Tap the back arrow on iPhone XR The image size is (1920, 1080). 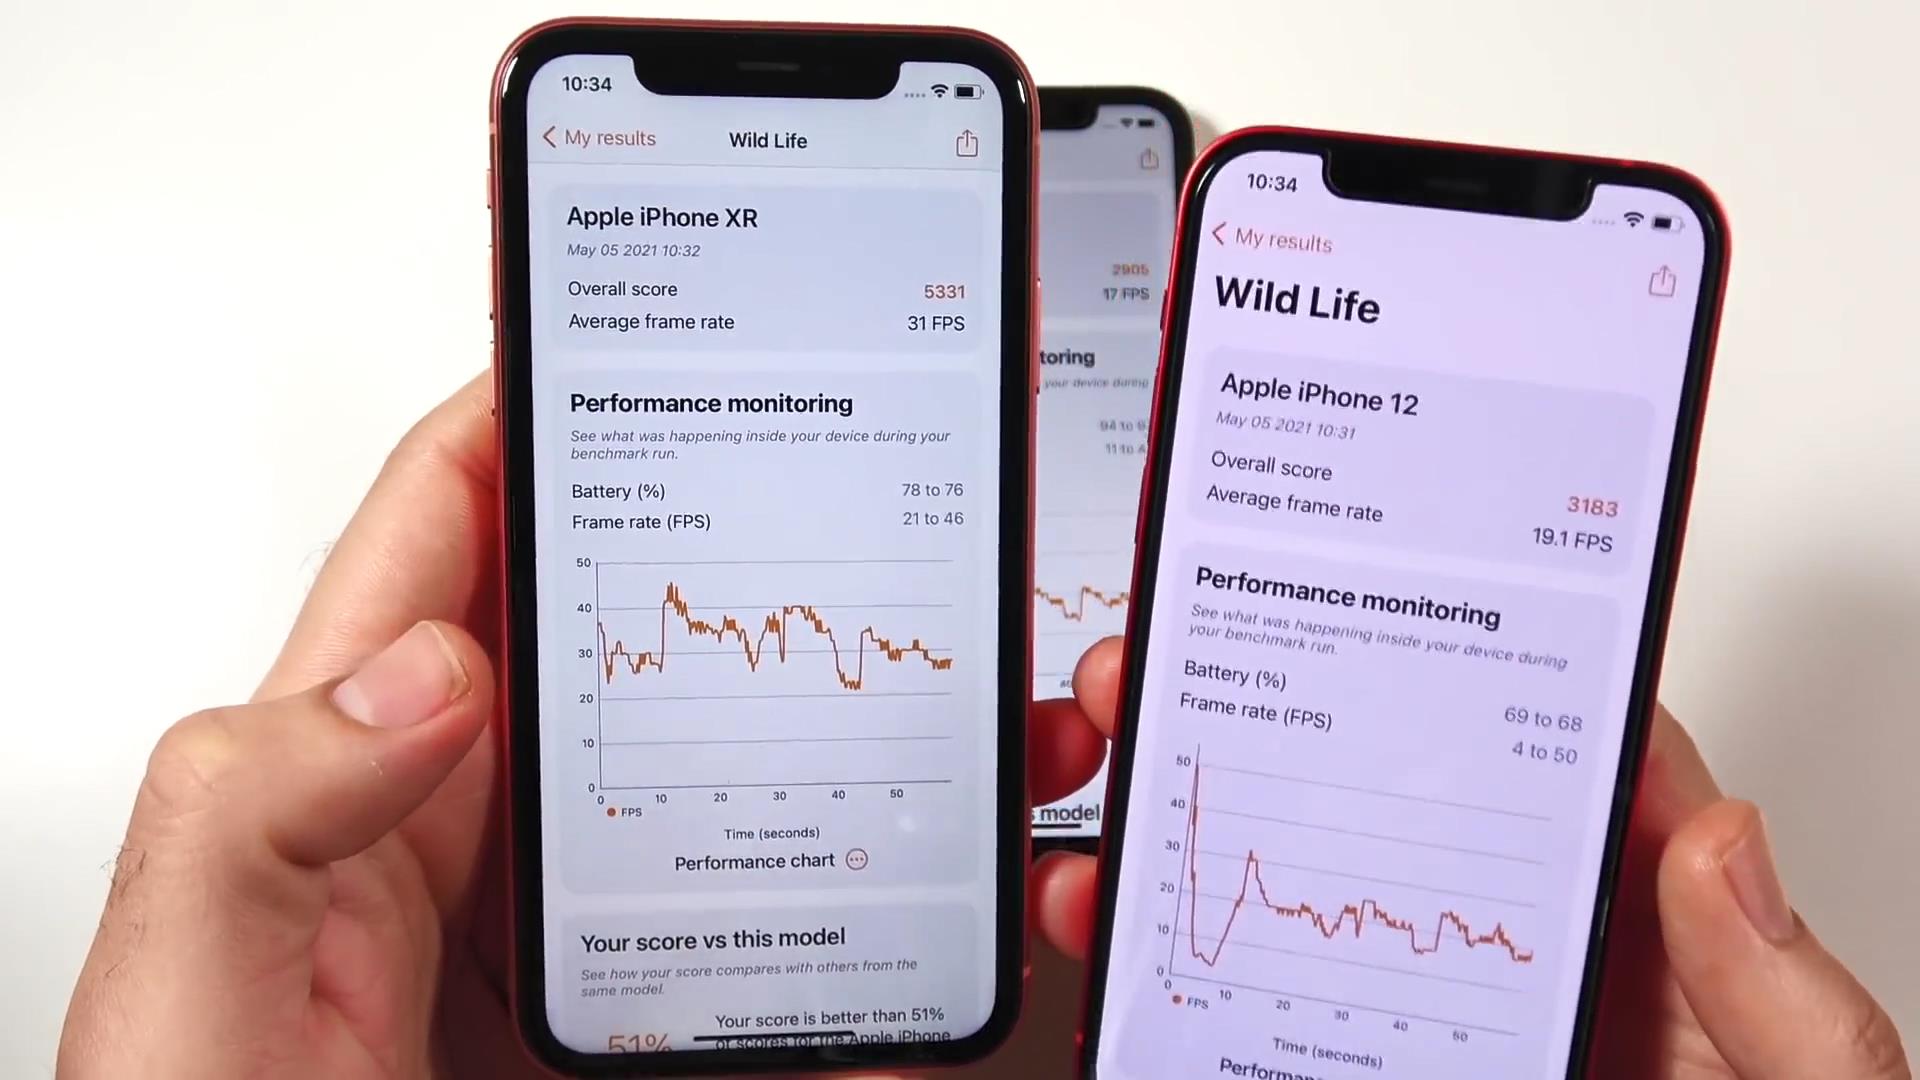549,137
